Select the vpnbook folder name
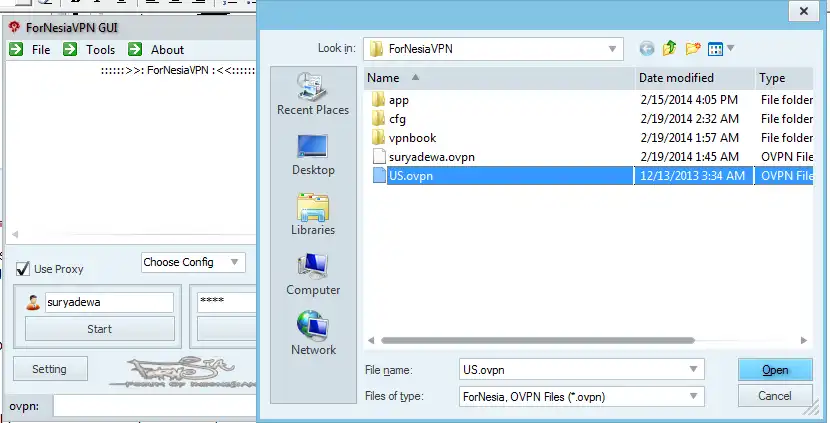The image size is (830, 423). [412, 138]
